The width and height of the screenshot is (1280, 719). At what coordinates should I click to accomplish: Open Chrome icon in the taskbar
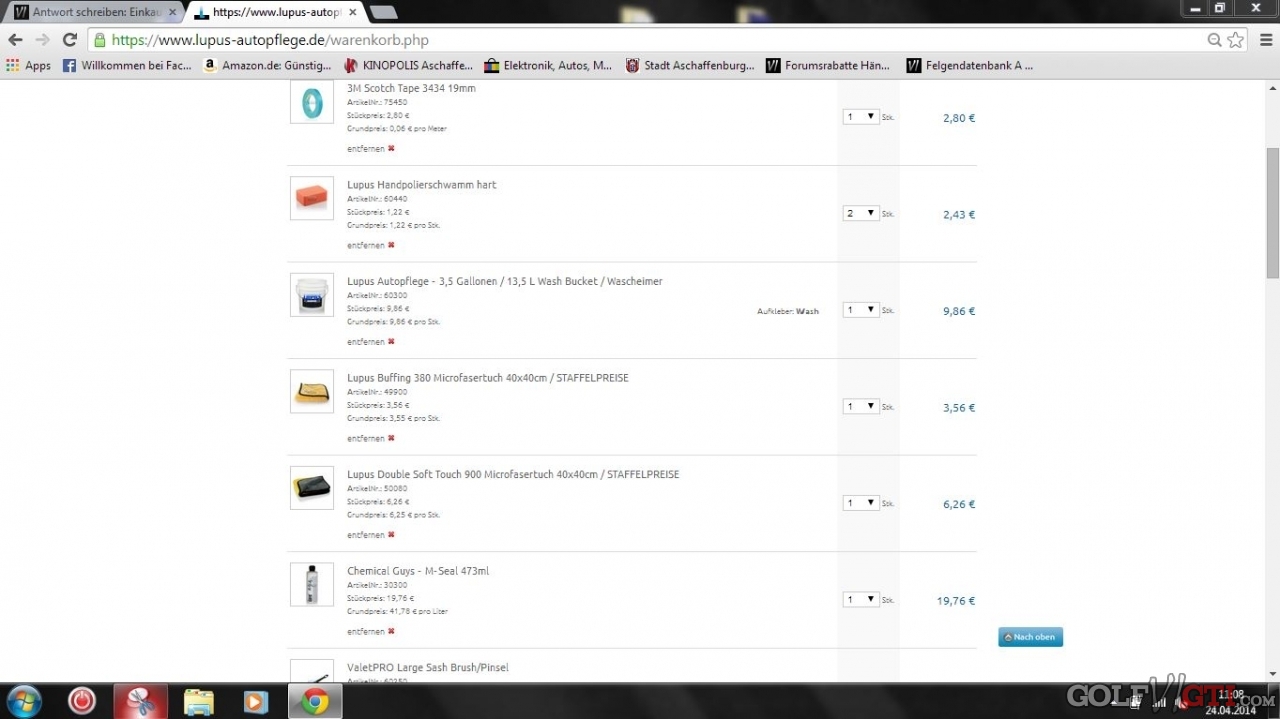(x=315, y=701)
